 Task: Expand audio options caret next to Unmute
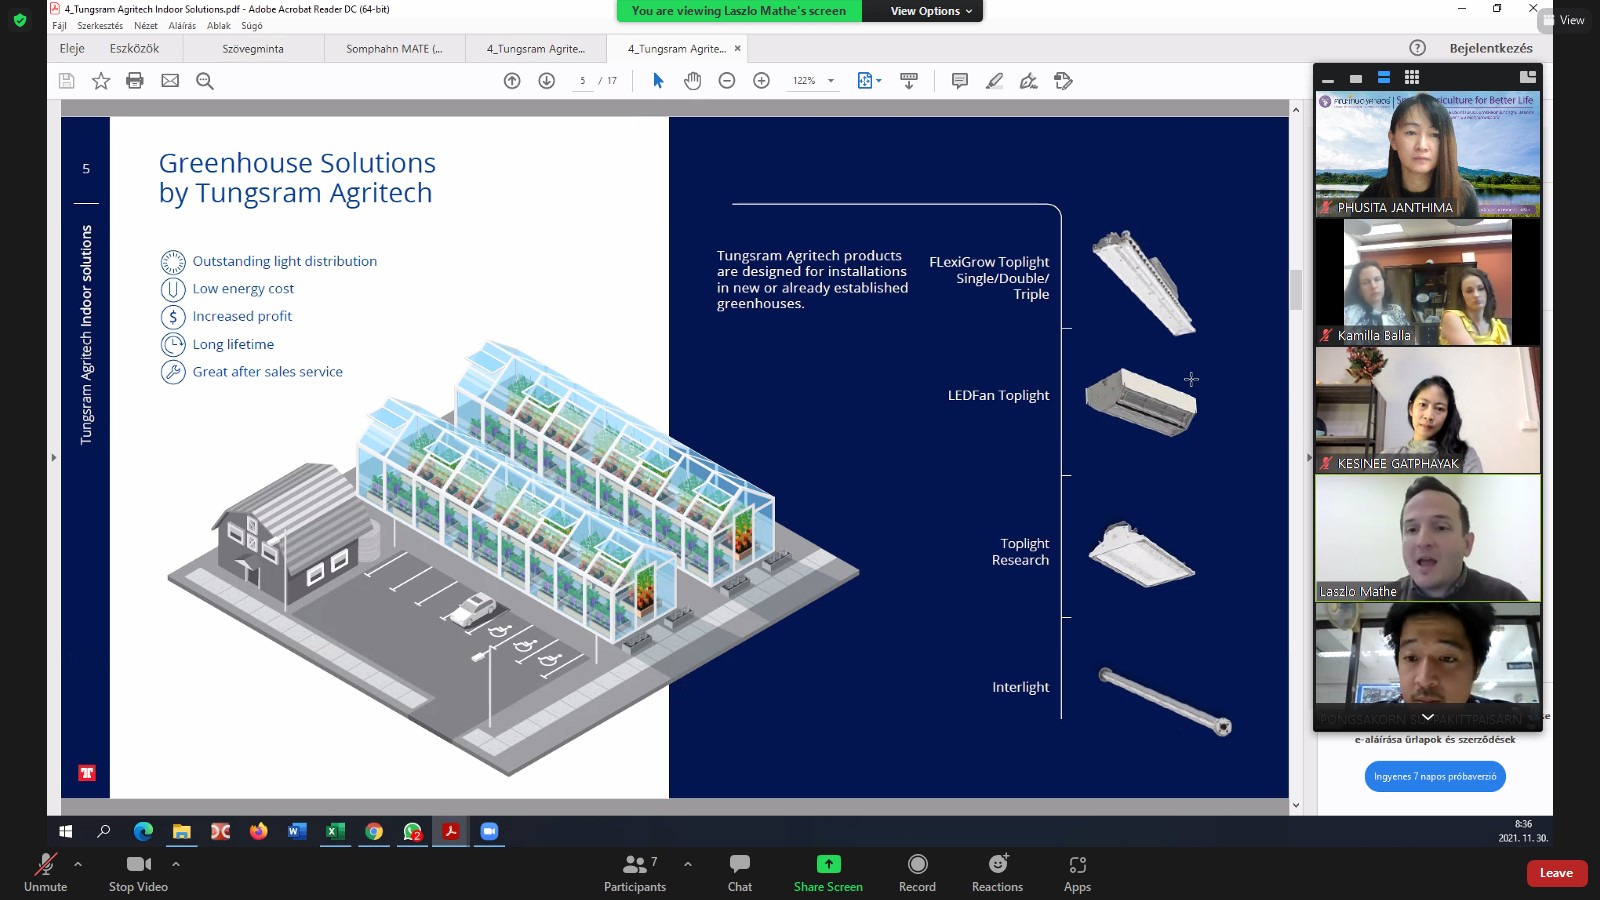(x=78, y=864)
